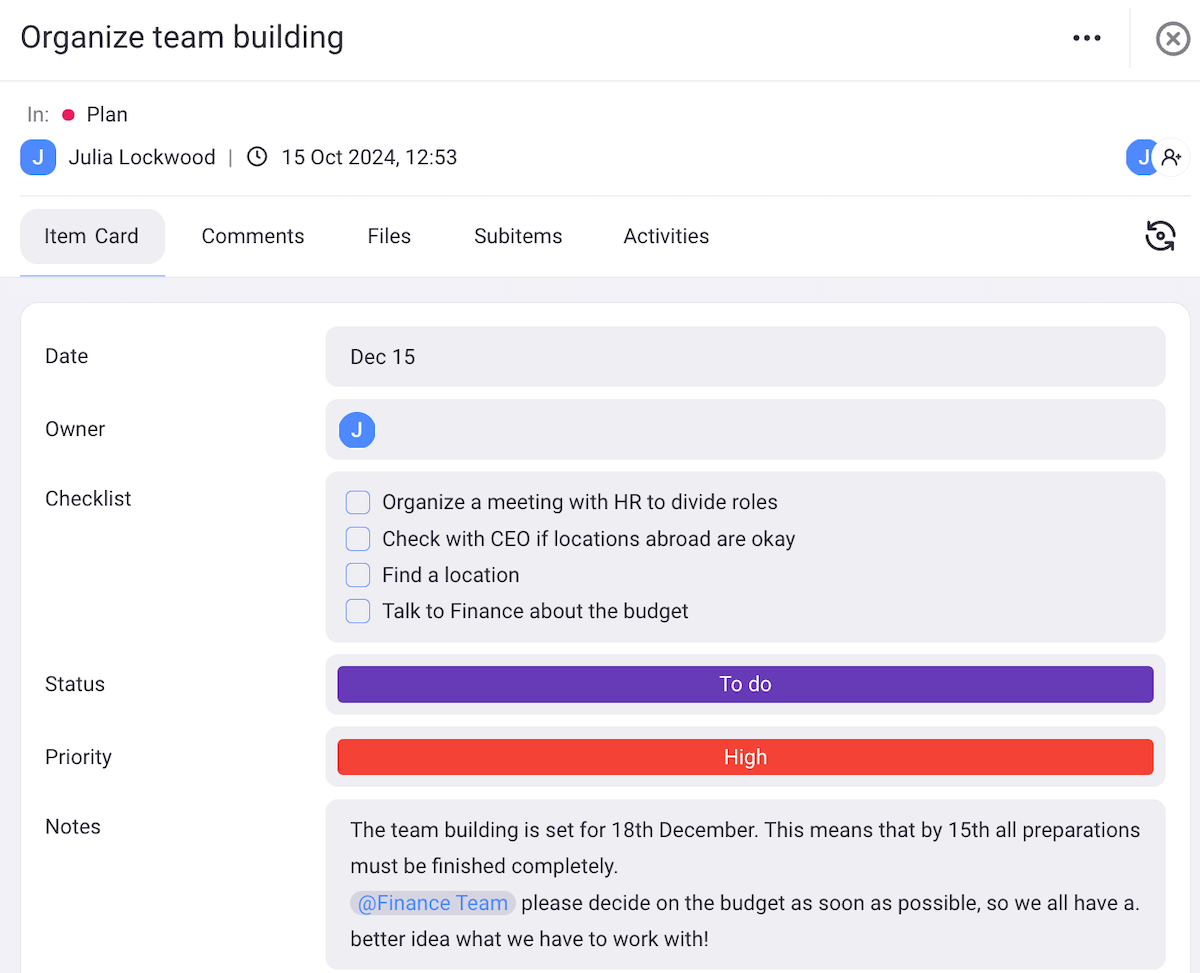Click the refresh automation icon beside tabs

point(1160,236)
